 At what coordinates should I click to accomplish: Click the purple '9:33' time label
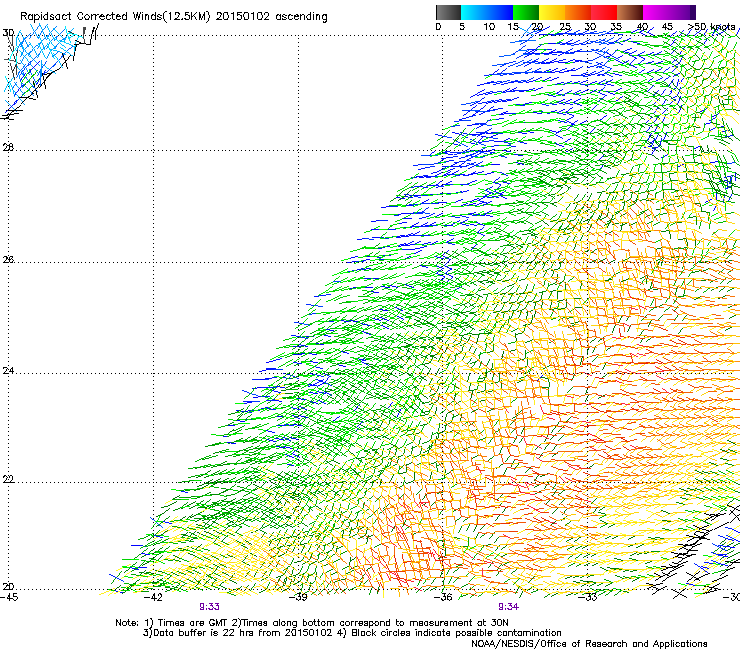(x=209, y=607)
